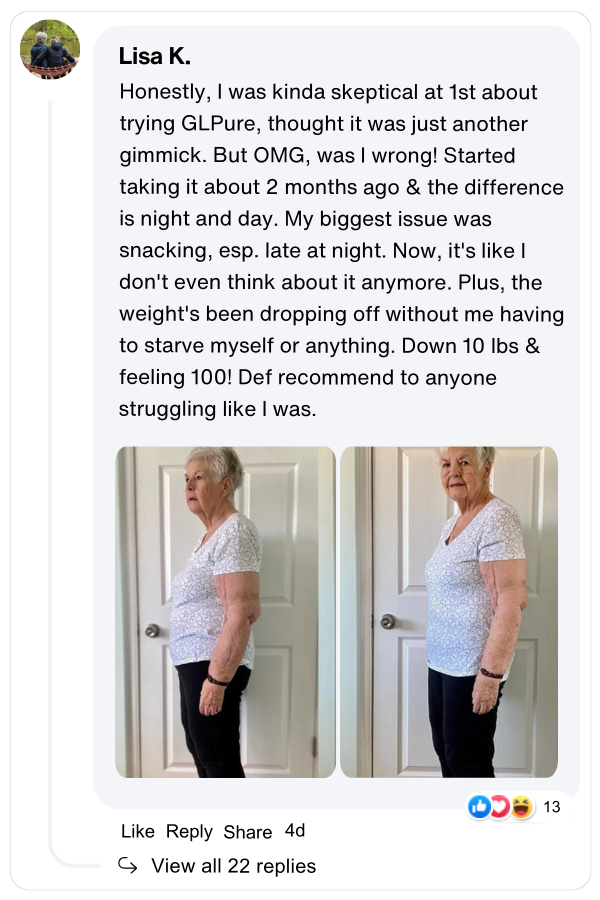Click the "struggling like I was." closing line

217,410
